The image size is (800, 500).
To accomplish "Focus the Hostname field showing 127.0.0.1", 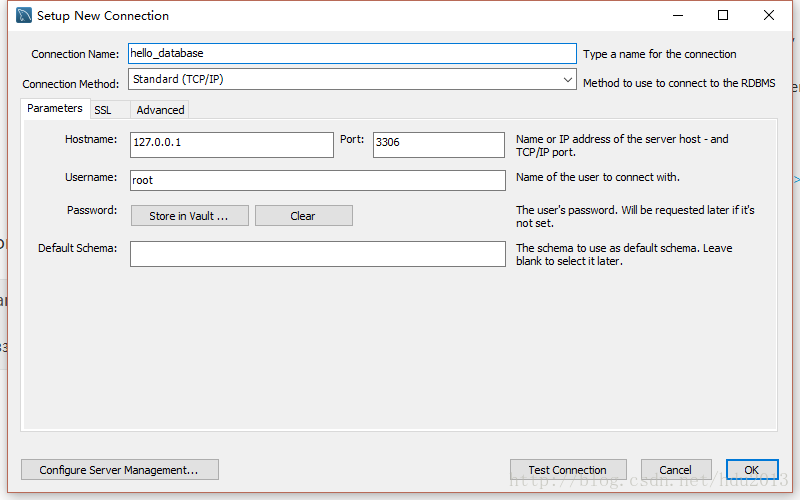I will coord(232,145).
